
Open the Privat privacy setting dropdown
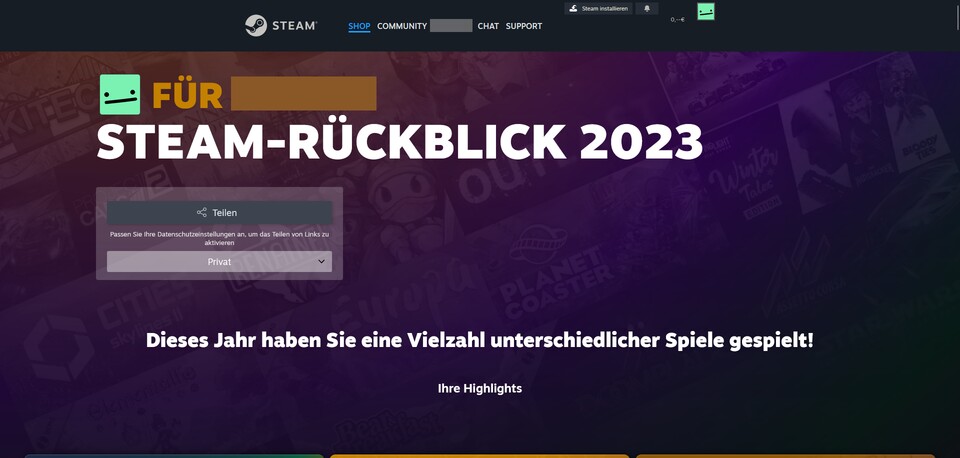click(219, 261)
